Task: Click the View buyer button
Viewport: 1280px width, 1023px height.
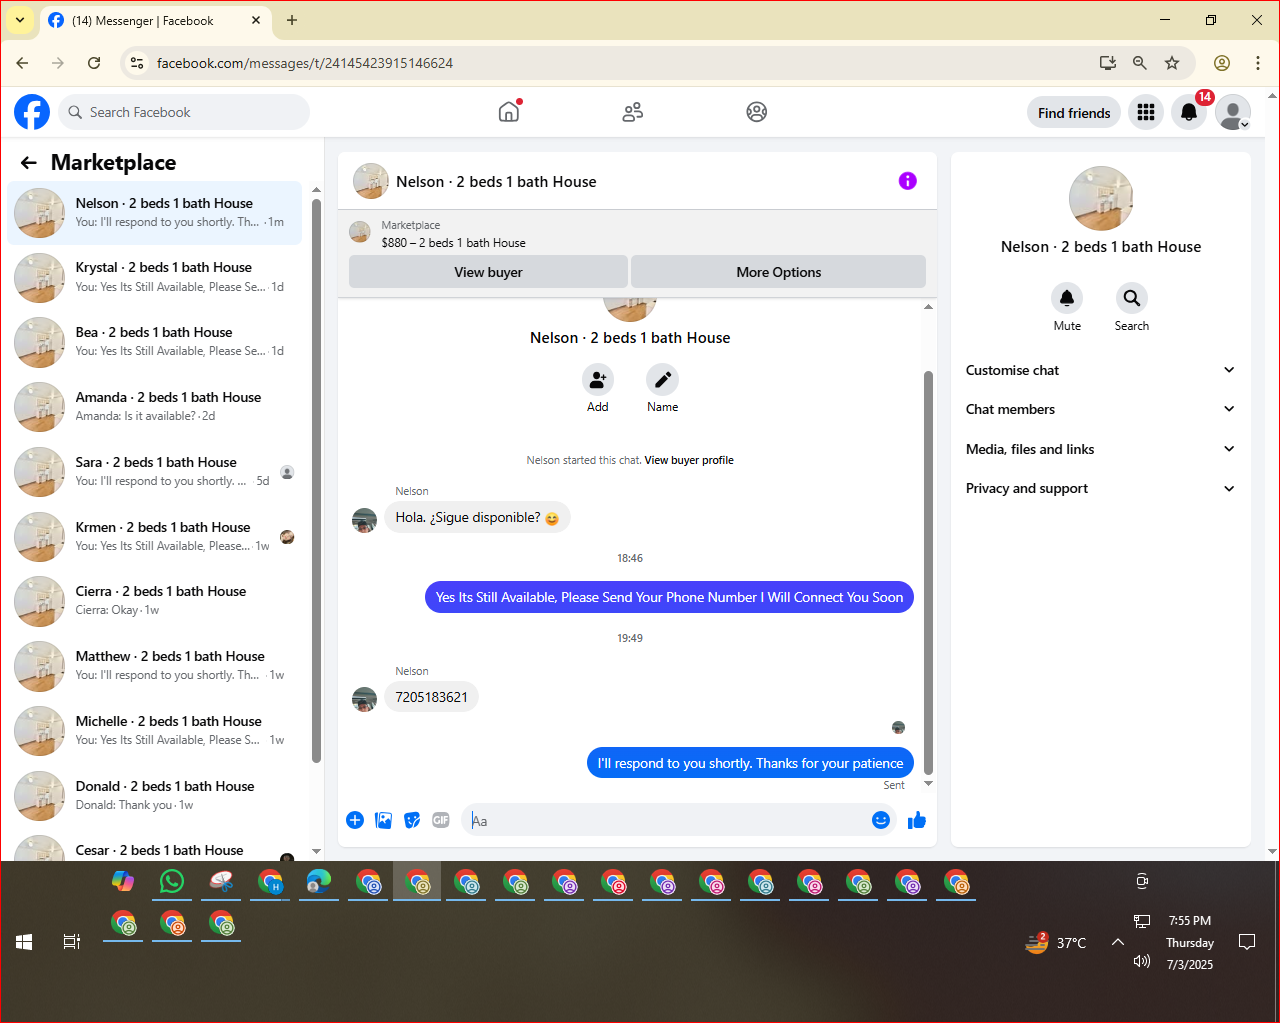Action: tap(488, 272)
